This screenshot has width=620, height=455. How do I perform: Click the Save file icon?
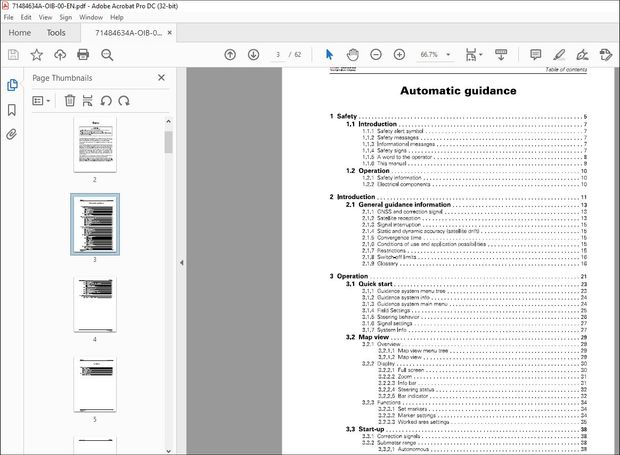13,55
